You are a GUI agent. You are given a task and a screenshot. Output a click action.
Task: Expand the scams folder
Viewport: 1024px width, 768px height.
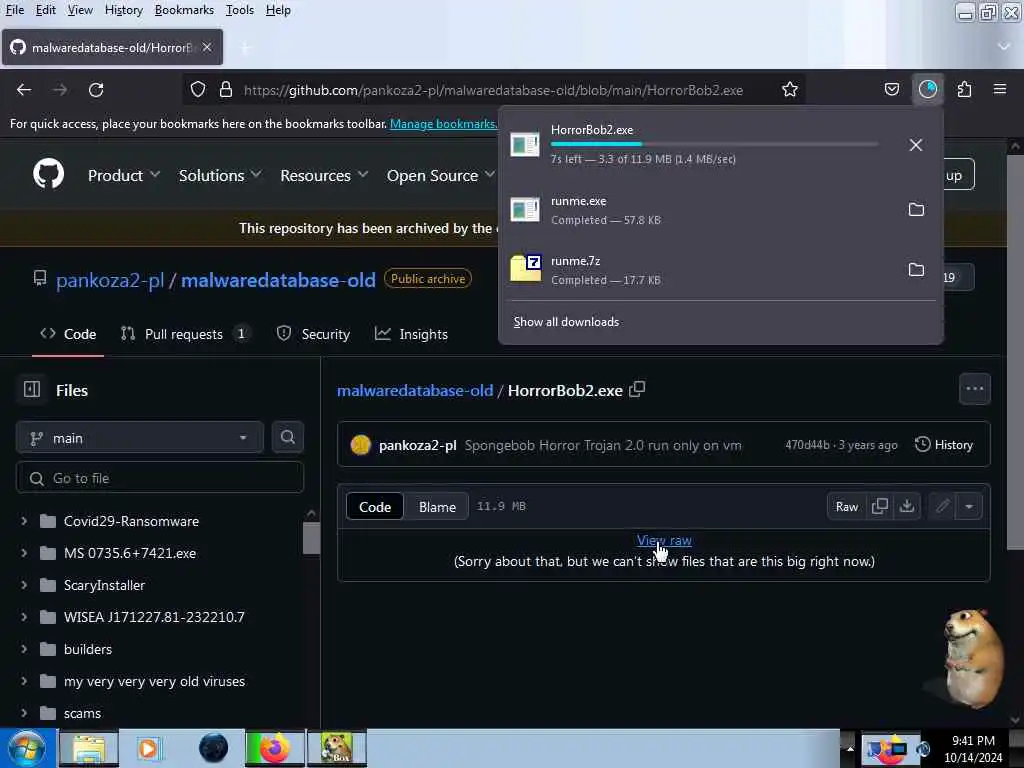tap(24, 712)
